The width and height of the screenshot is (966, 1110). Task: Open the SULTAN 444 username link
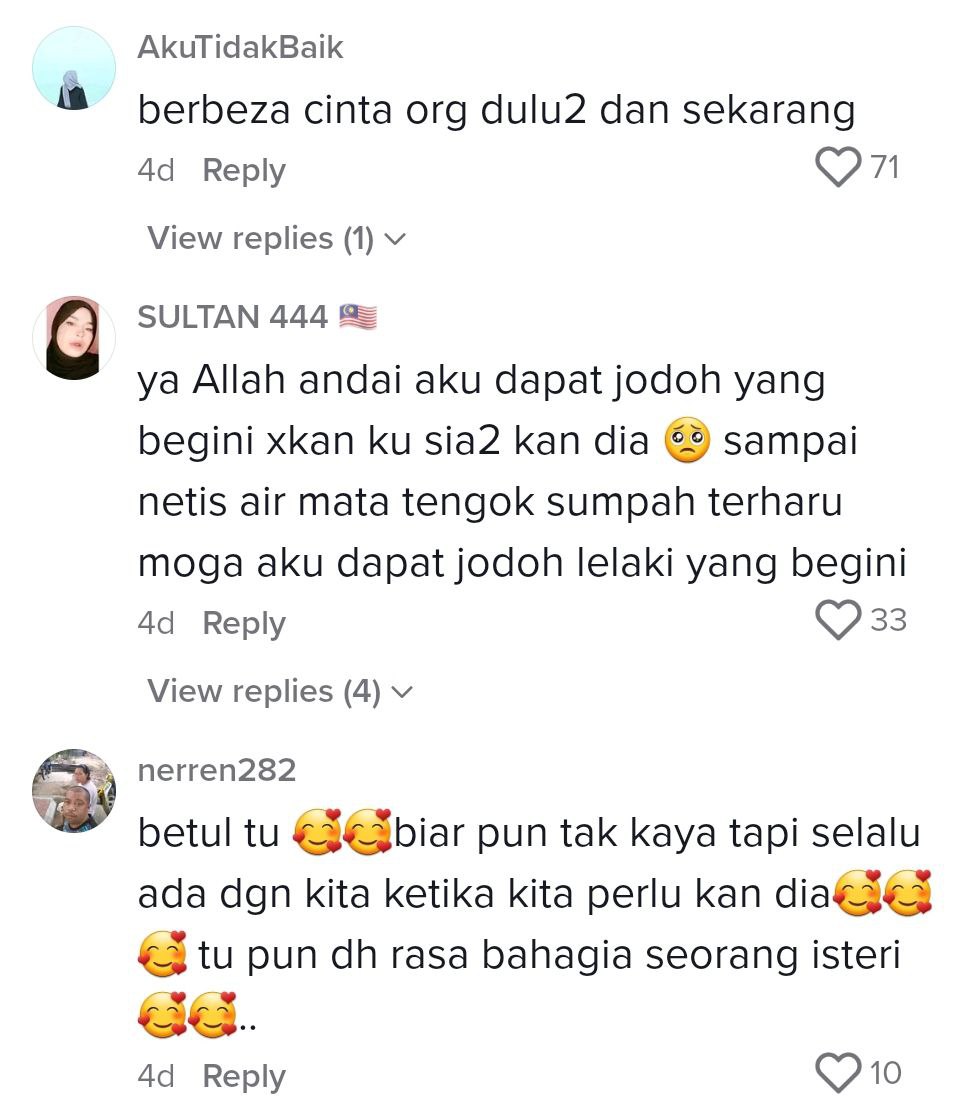click(233, 316)
